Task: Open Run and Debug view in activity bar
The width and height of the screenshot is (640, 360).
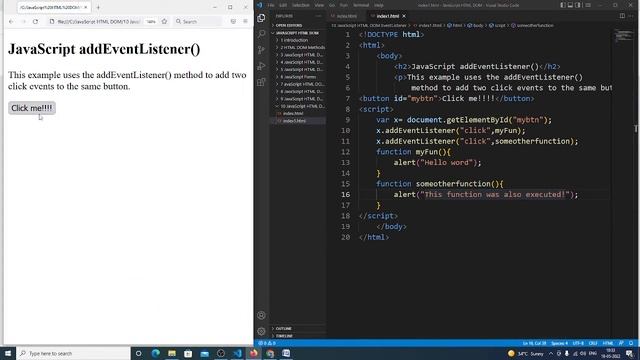Action: pyautogui.click(x=261, y=66)
